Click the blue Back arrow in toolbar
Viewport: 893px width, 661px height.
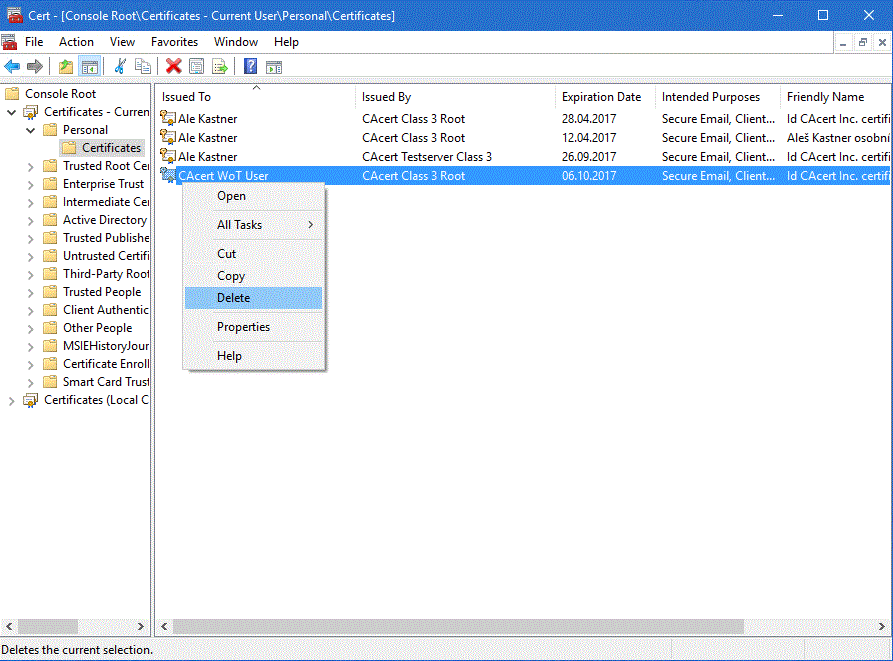12,67
